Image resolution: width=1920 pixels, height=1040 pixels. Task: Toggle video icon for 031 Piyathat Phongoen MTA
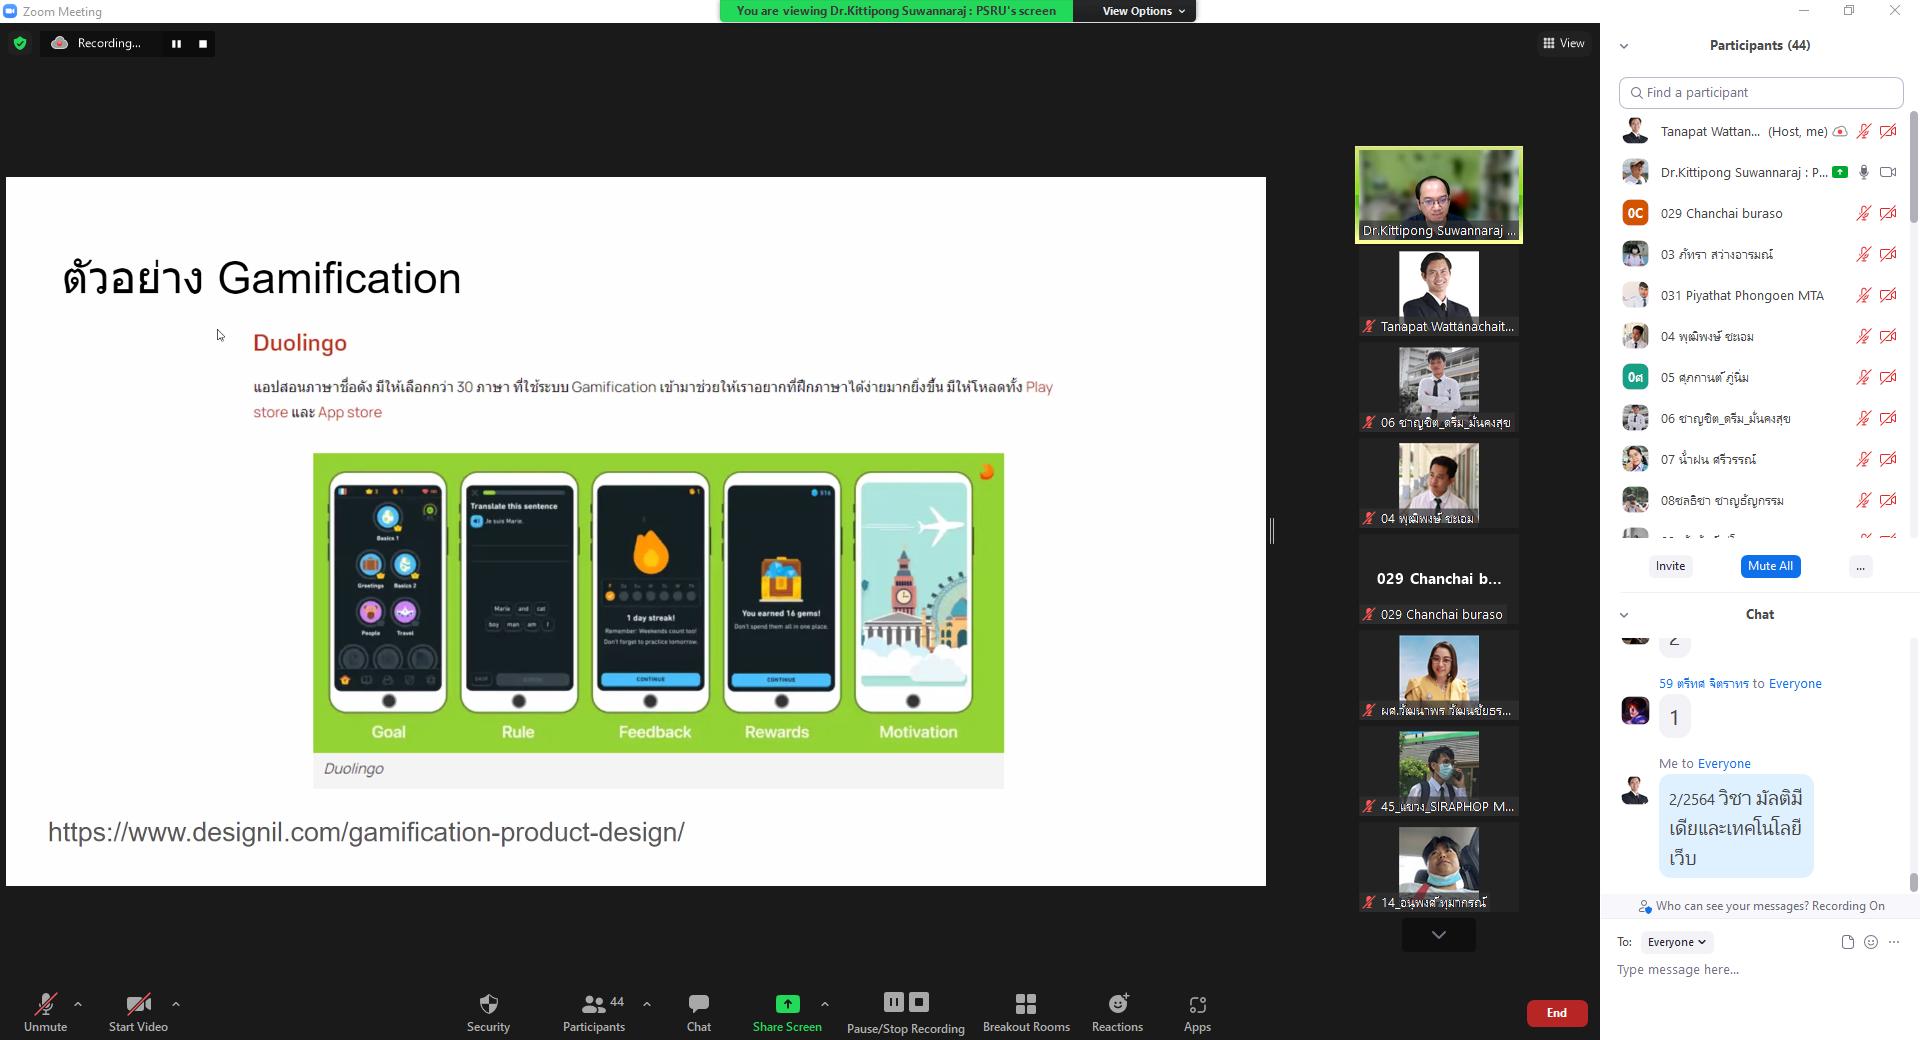pos(1888,296)
